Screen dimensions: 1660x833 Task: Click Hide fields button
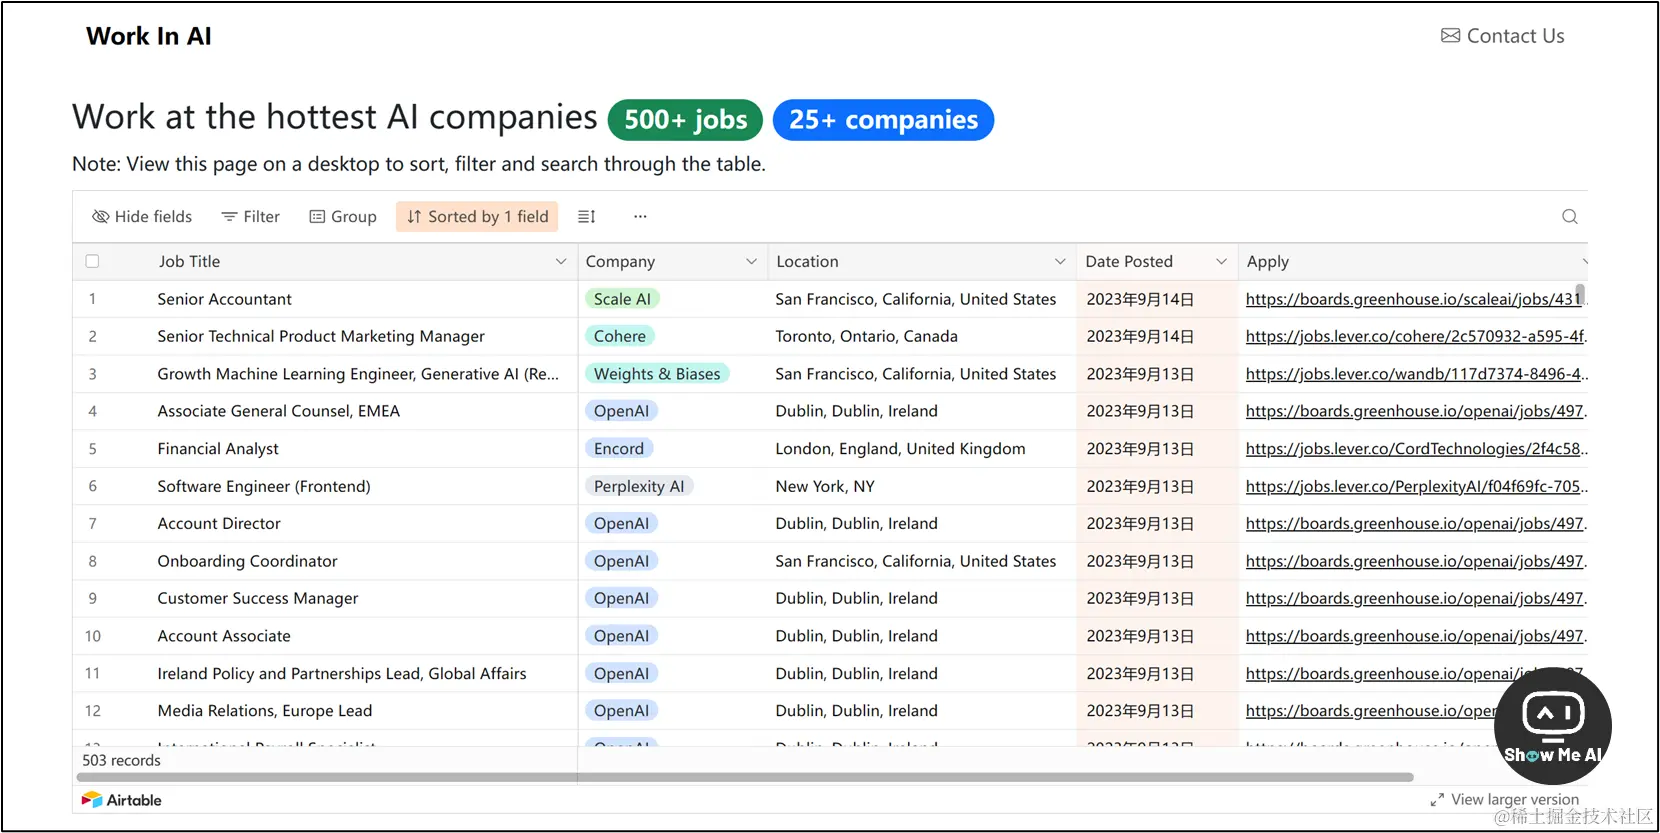[x=142, y=217]
